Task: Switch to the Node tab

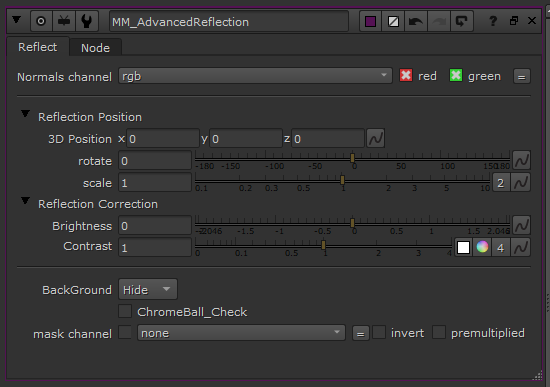Action: coord(95,48)
